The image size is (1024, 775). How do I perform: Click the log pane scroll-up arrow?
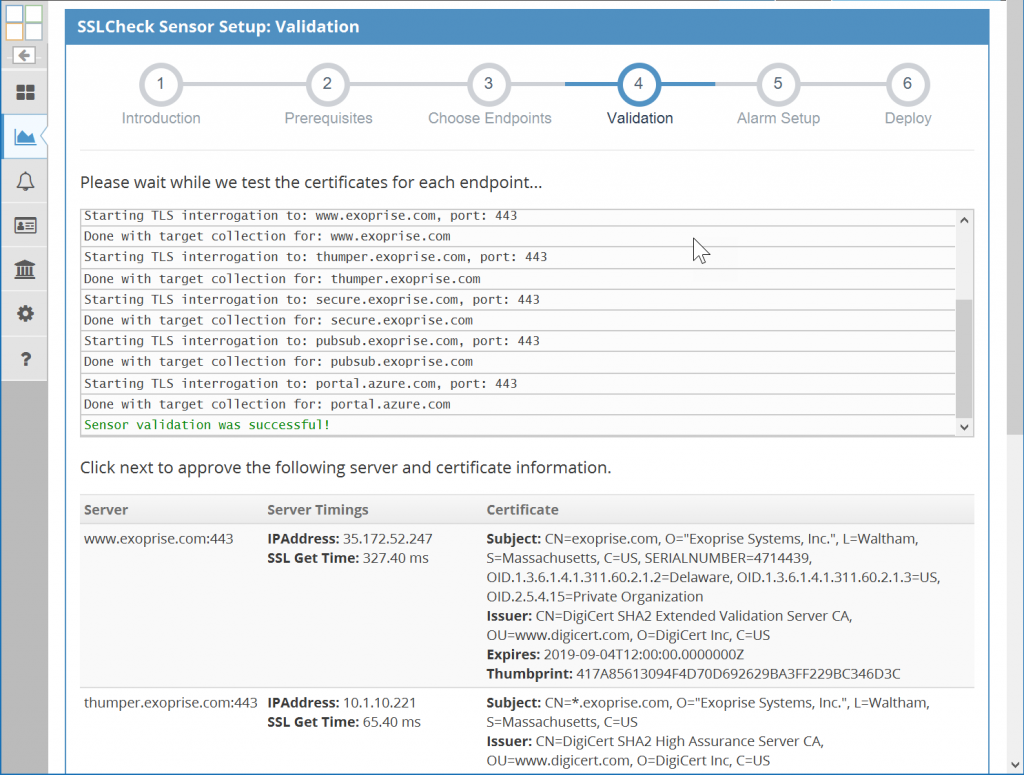tap(963, 218)
